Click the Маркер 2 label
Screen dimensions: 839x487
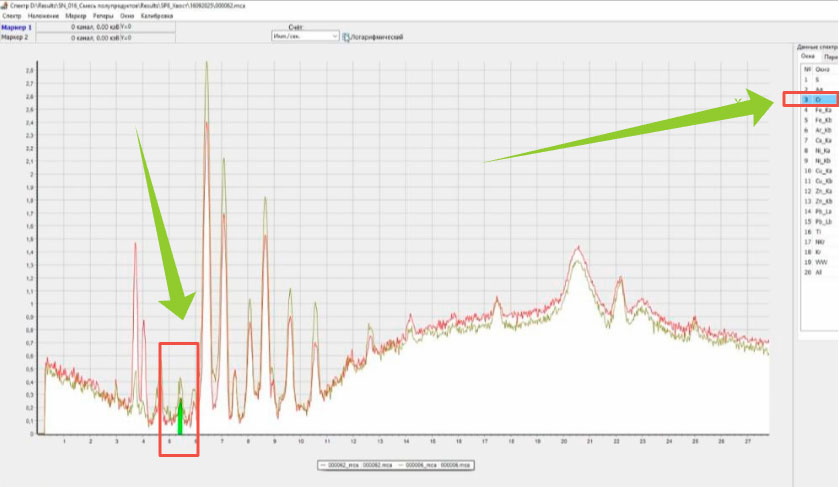coord(16,37)
